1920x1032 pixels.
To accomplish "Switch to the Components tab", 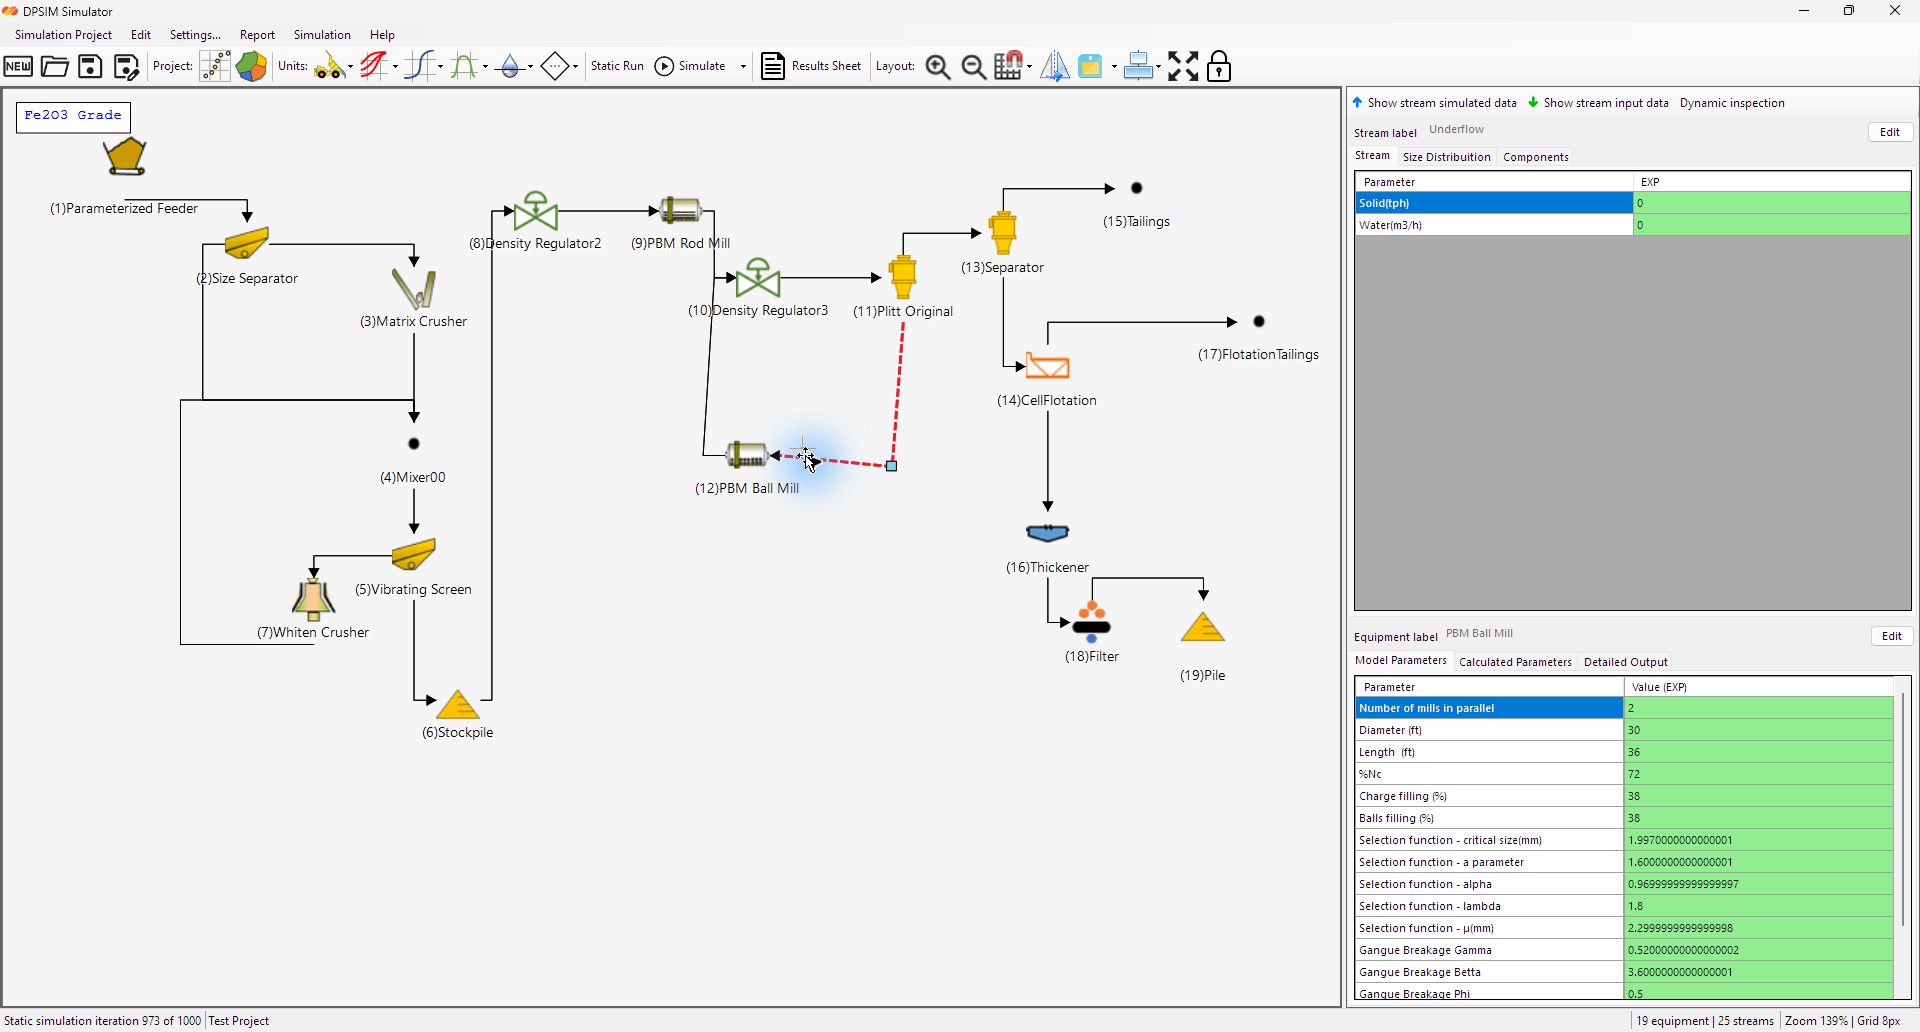I will coord(1535,157).
